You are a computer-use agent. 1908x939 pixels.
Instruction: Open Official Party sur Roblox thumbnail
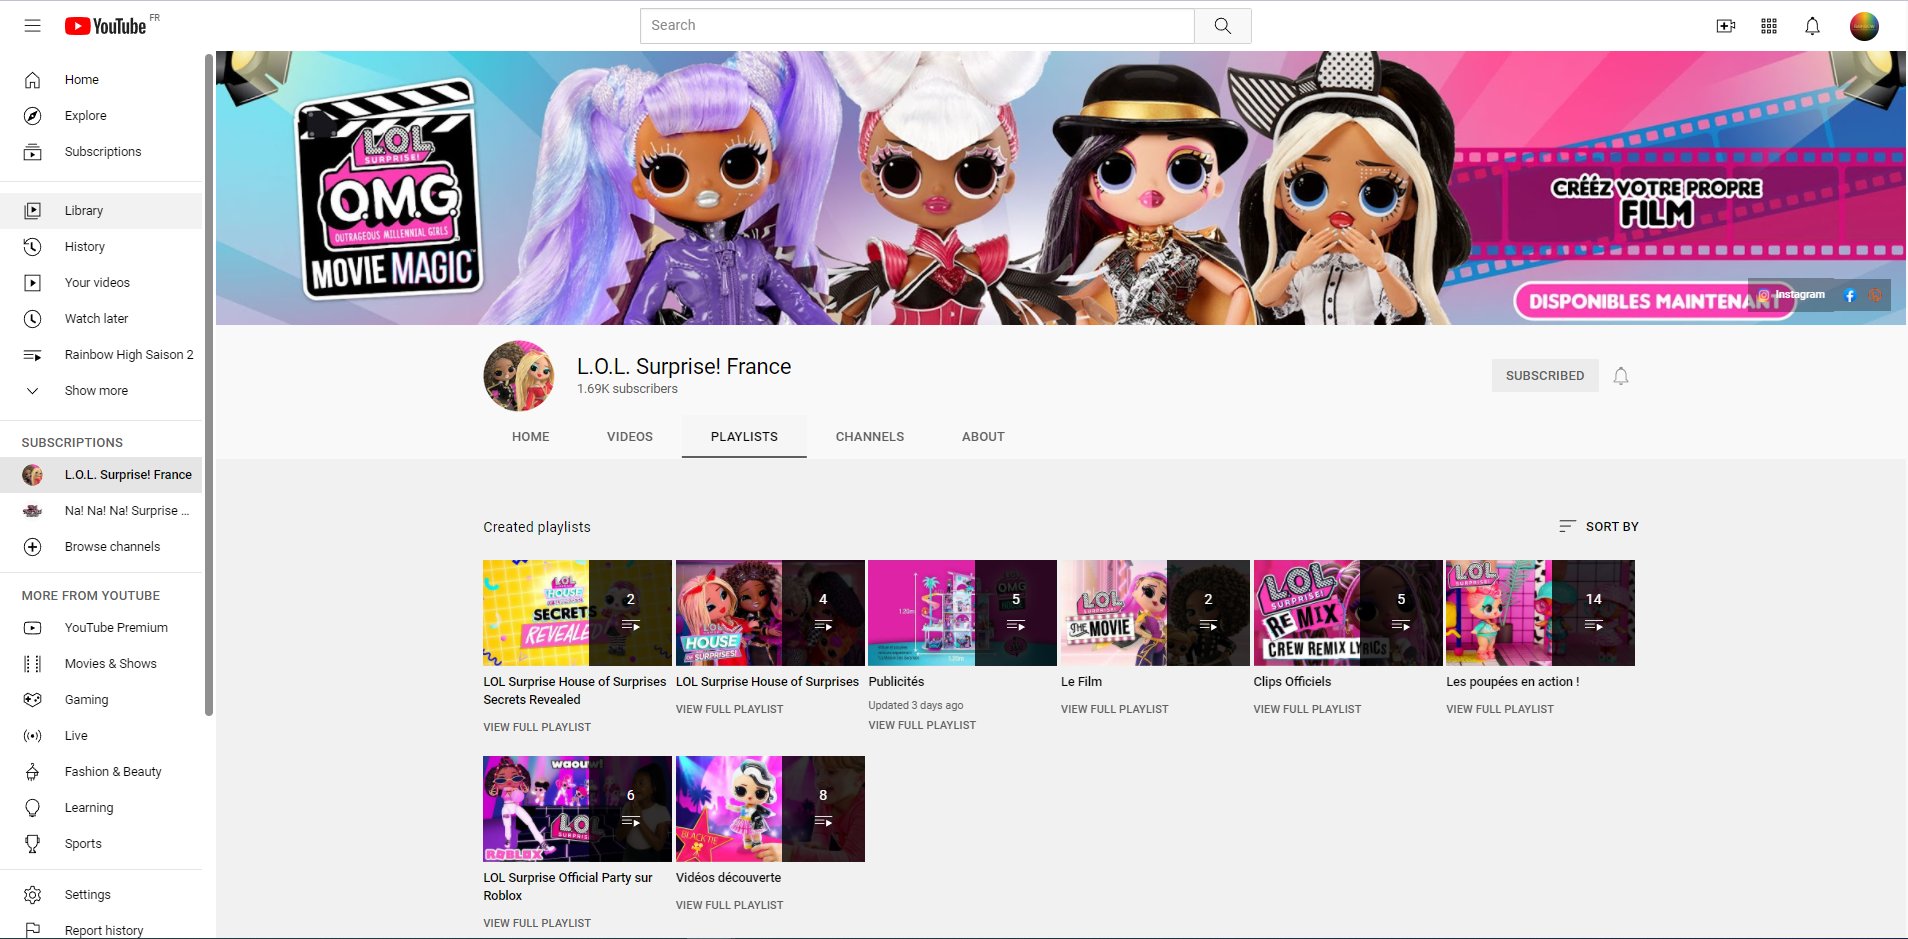point(577,809)
